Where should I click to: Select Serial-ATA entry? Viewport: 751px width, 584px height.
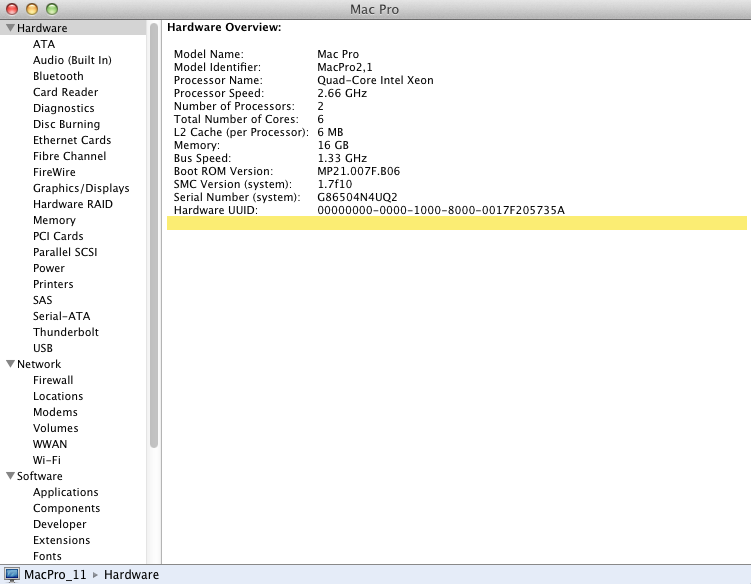click(61, 316)
